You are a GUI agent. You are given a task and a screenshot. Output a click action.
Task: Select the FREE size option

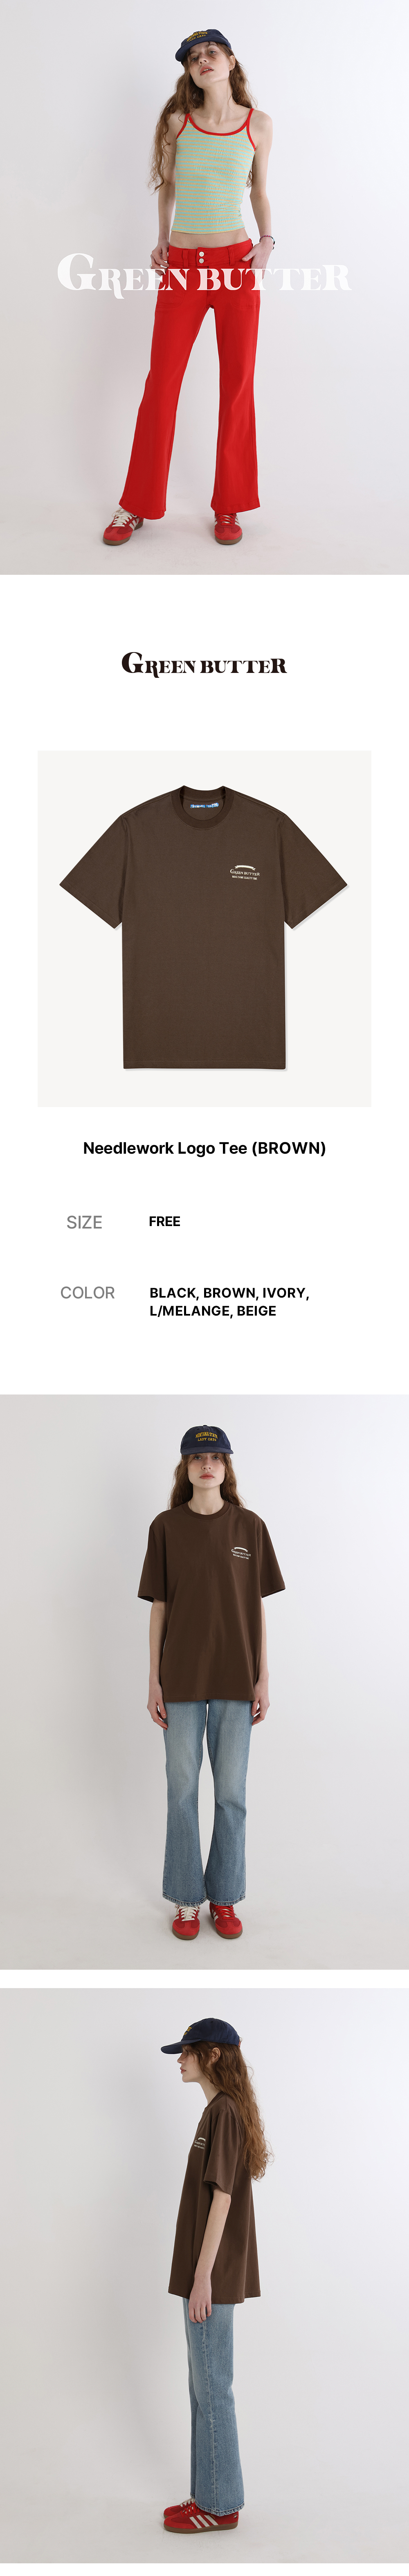[x=165, y=1221]
